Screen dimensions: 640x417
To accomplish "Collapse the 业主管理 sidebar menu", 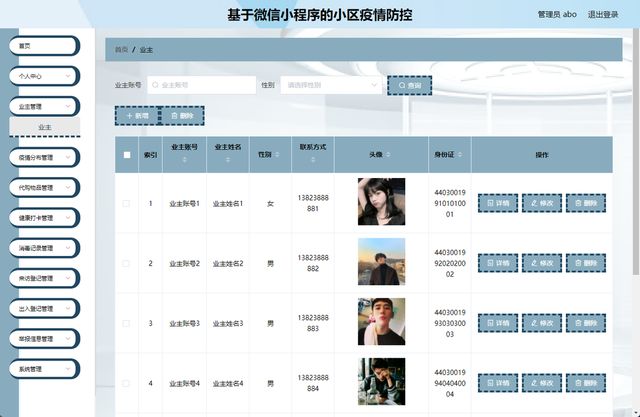I will [44, 106].
